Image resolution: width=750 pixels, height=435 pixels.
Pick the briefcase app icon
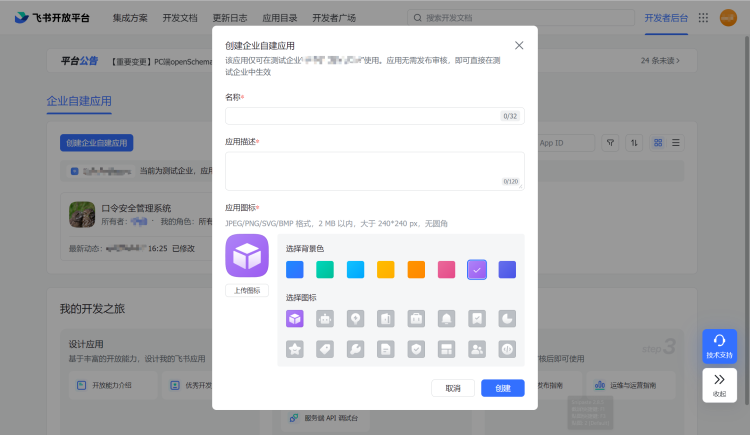416,319
